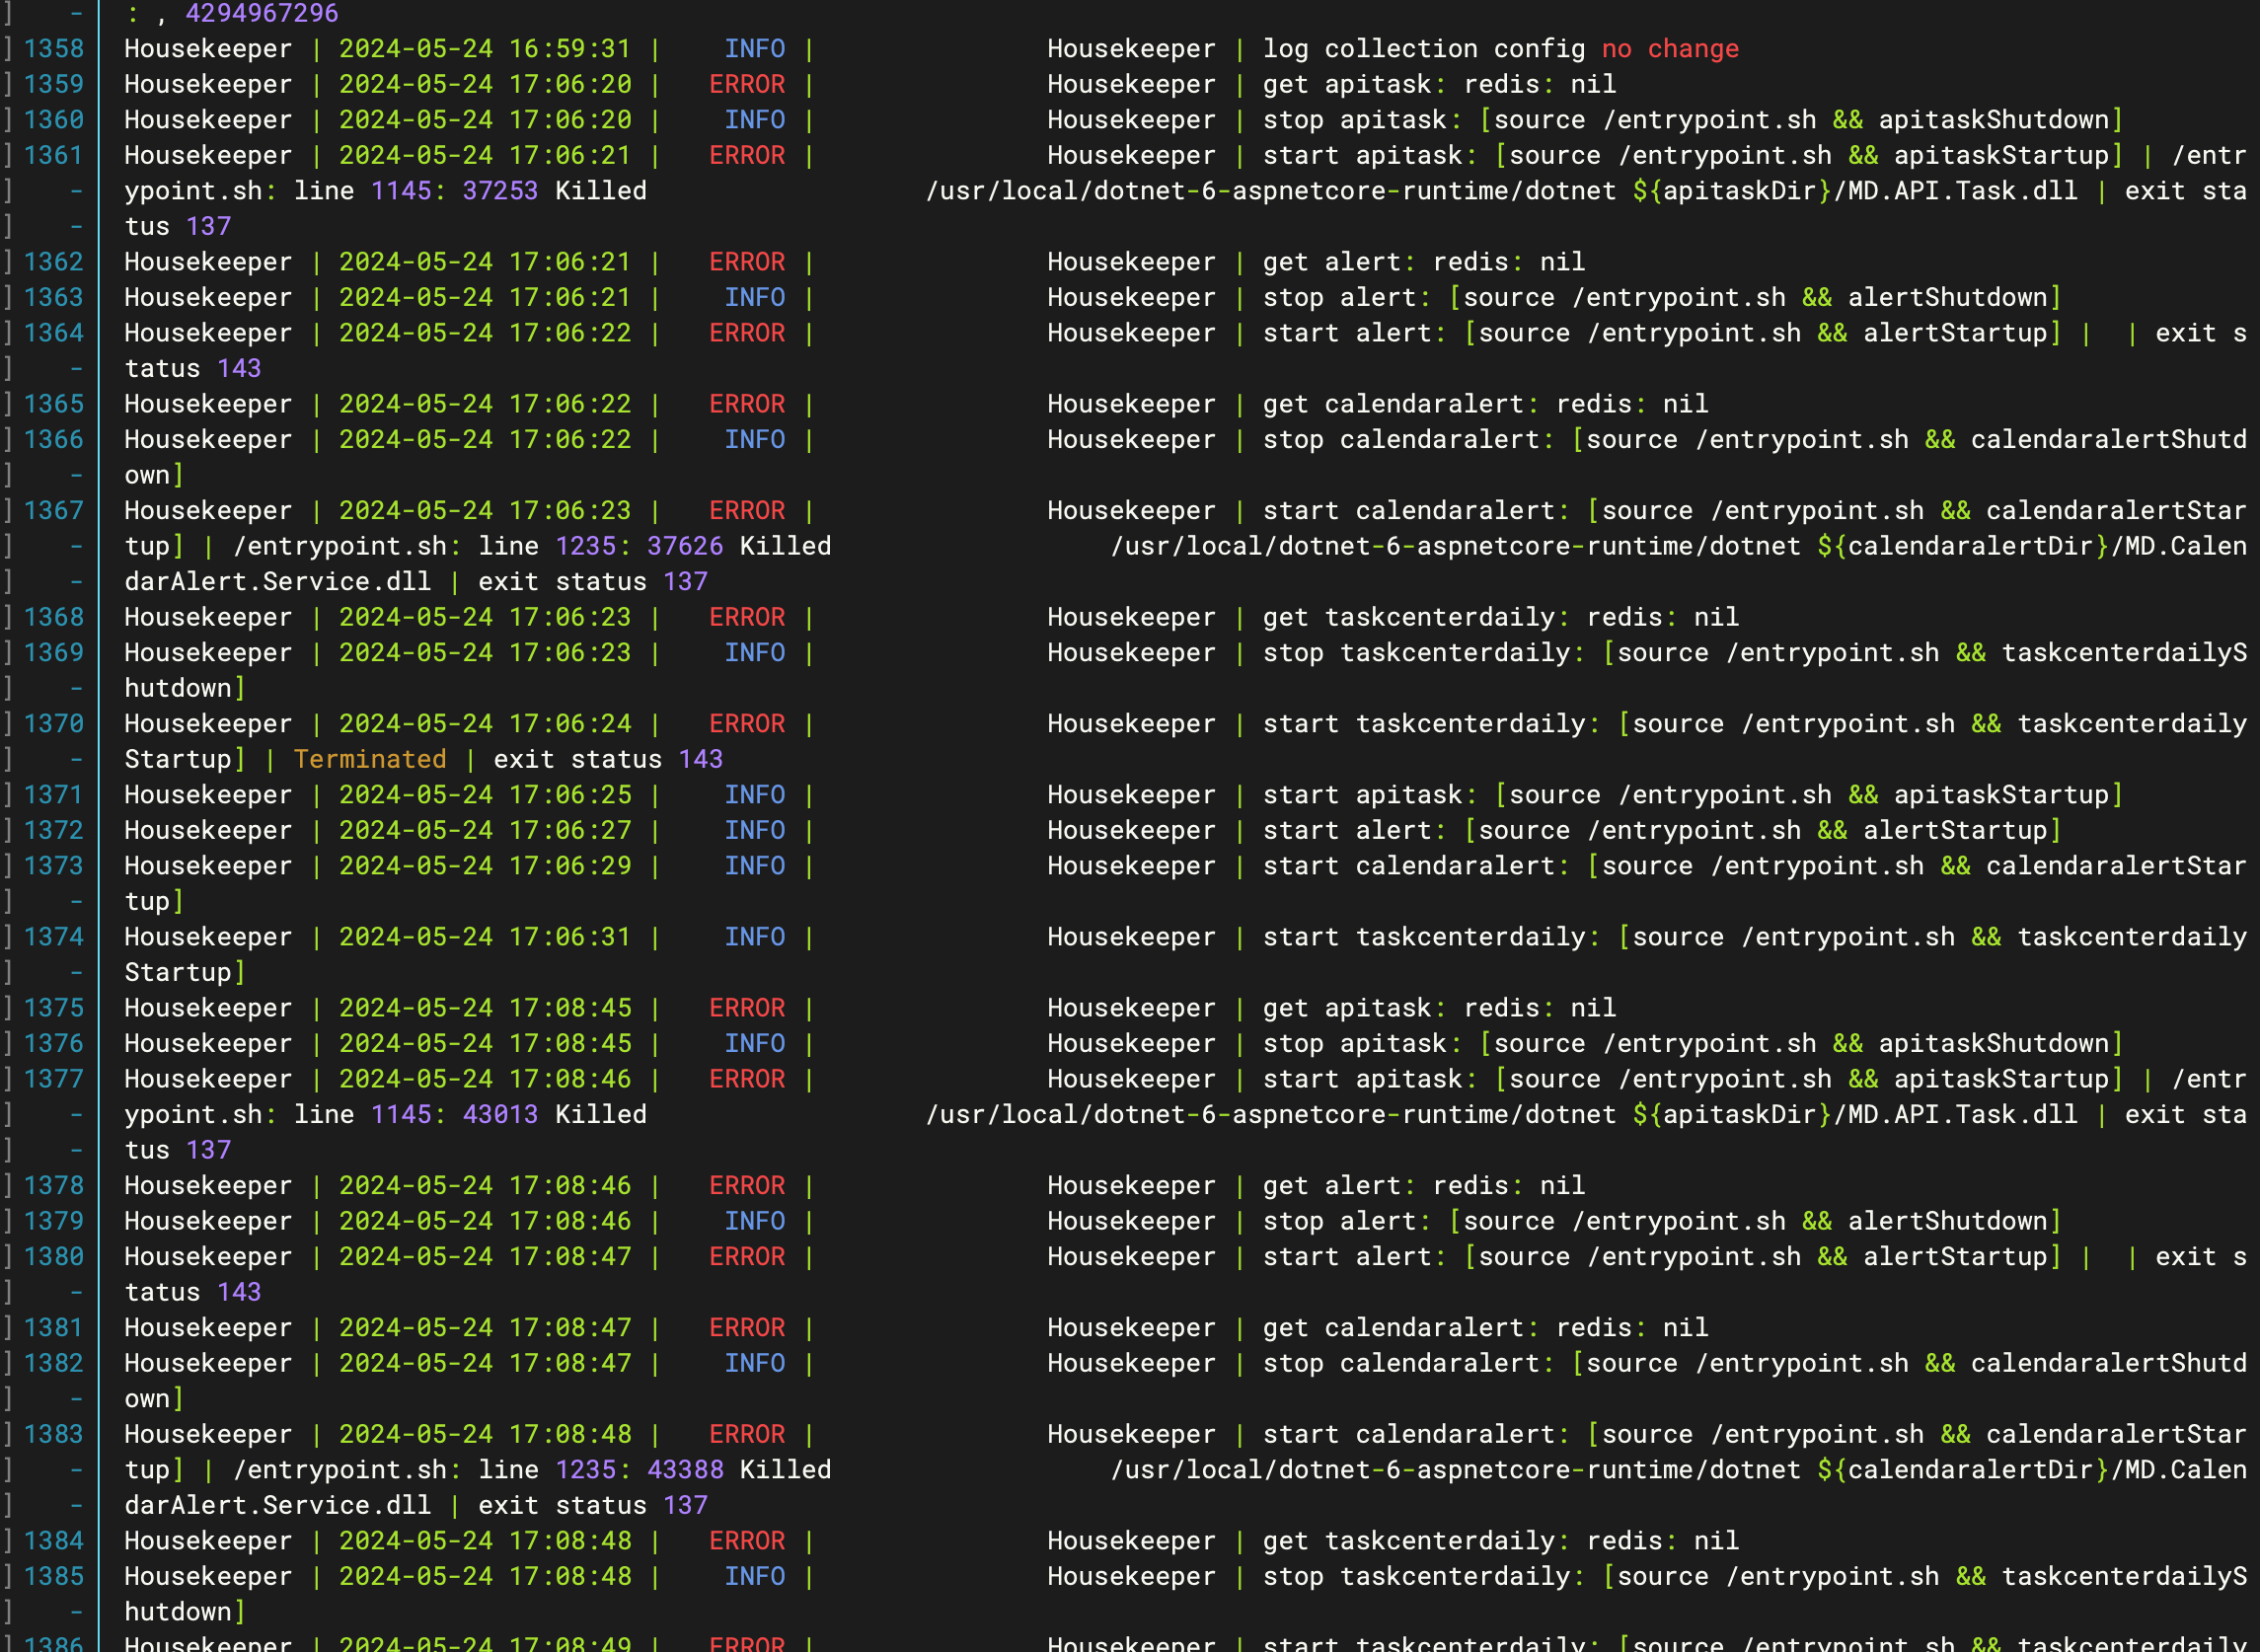Click the orange 'Terminated' word
The height and width of the screenshot is (1652, 2260).
click(370, 759)
